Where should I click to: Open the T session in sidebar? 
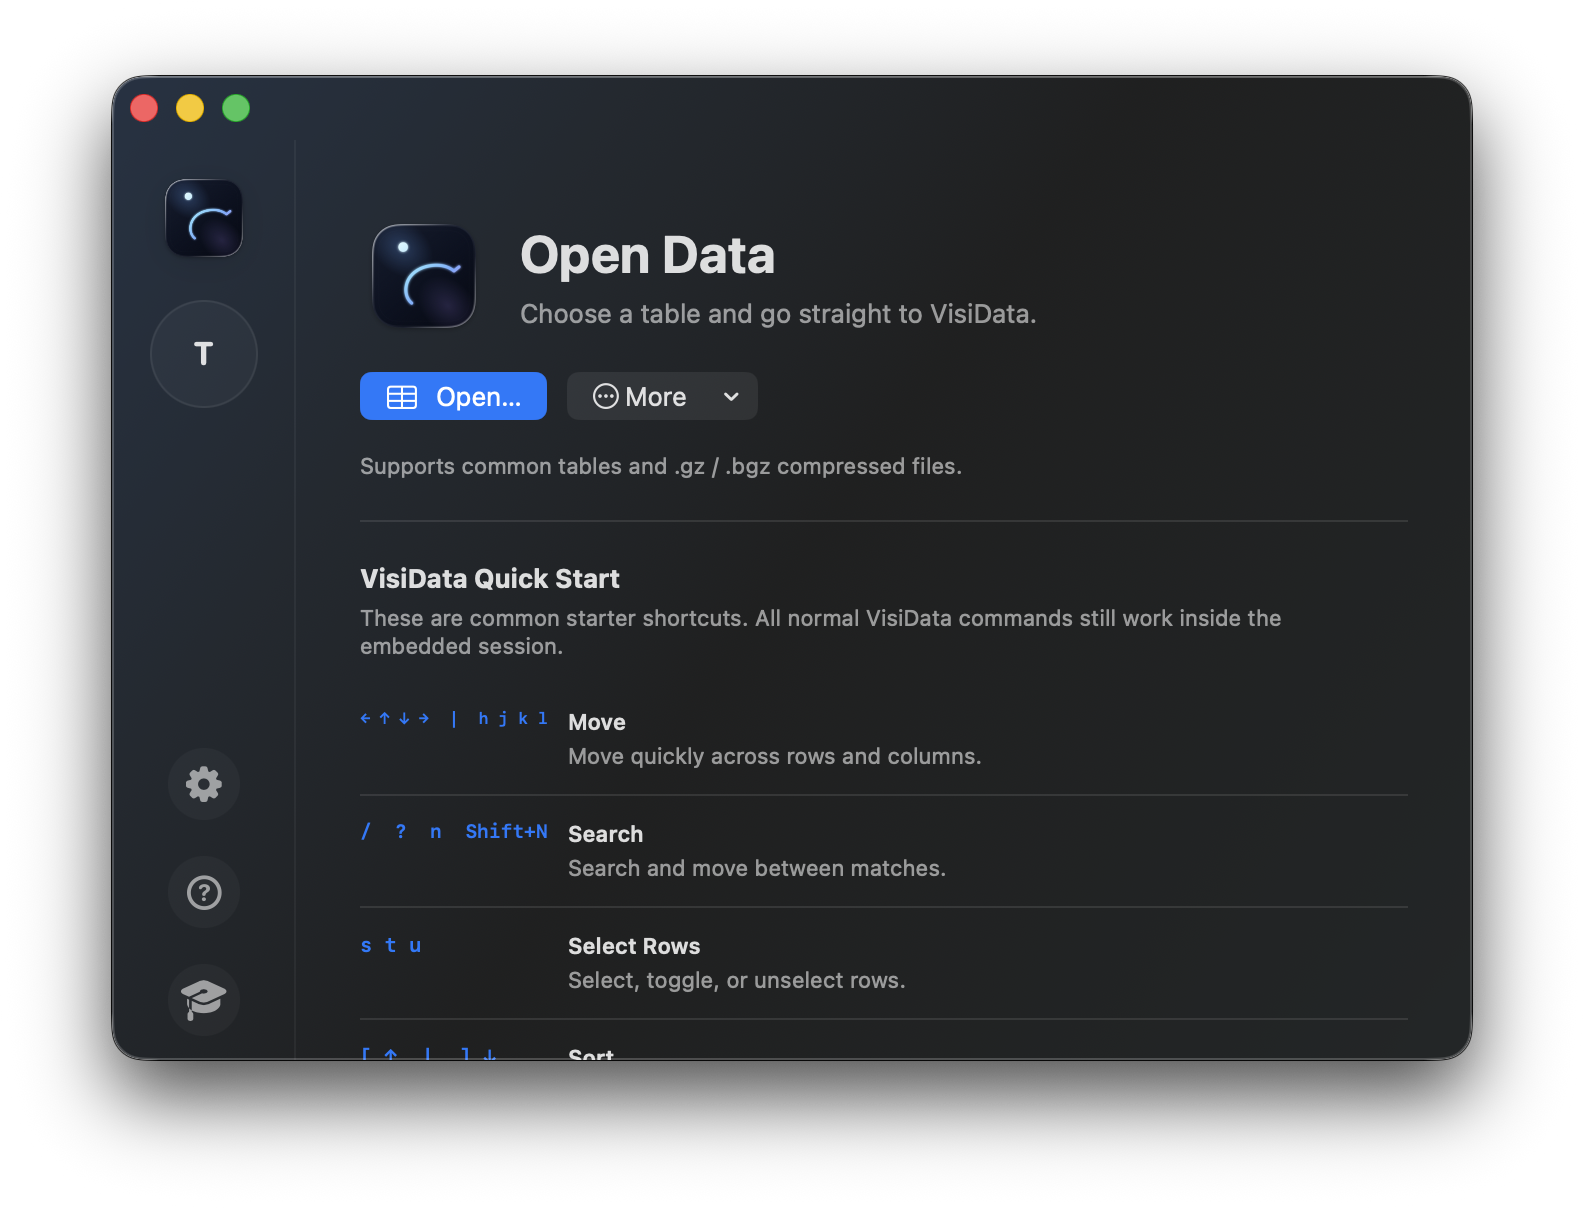tap(204, 354)
